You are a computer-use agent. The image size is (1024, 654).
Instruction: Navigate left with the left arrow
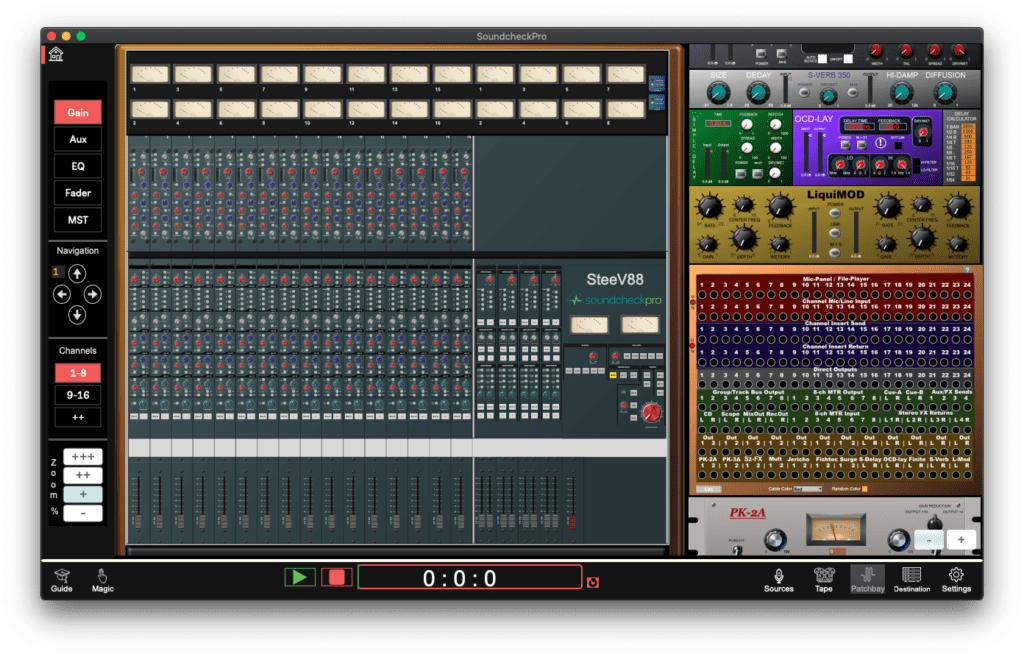pyautogui.click(x=62, y=295)
